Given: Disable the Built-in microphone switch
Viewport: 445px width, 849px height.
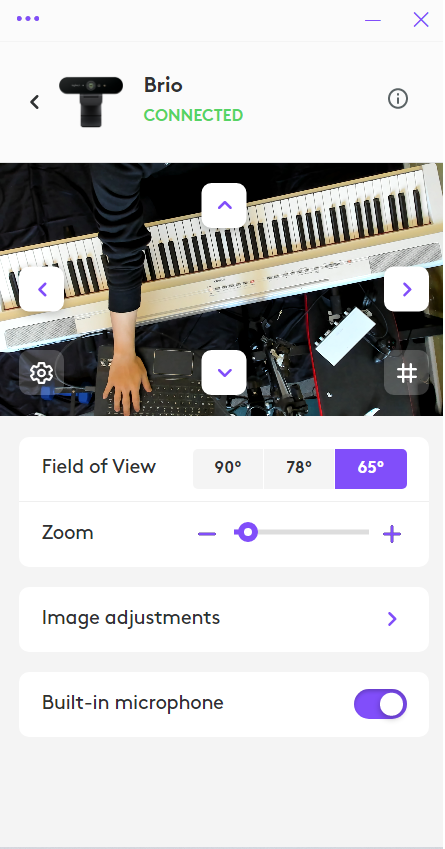Looking at the screenshot, I should point(381,704).
